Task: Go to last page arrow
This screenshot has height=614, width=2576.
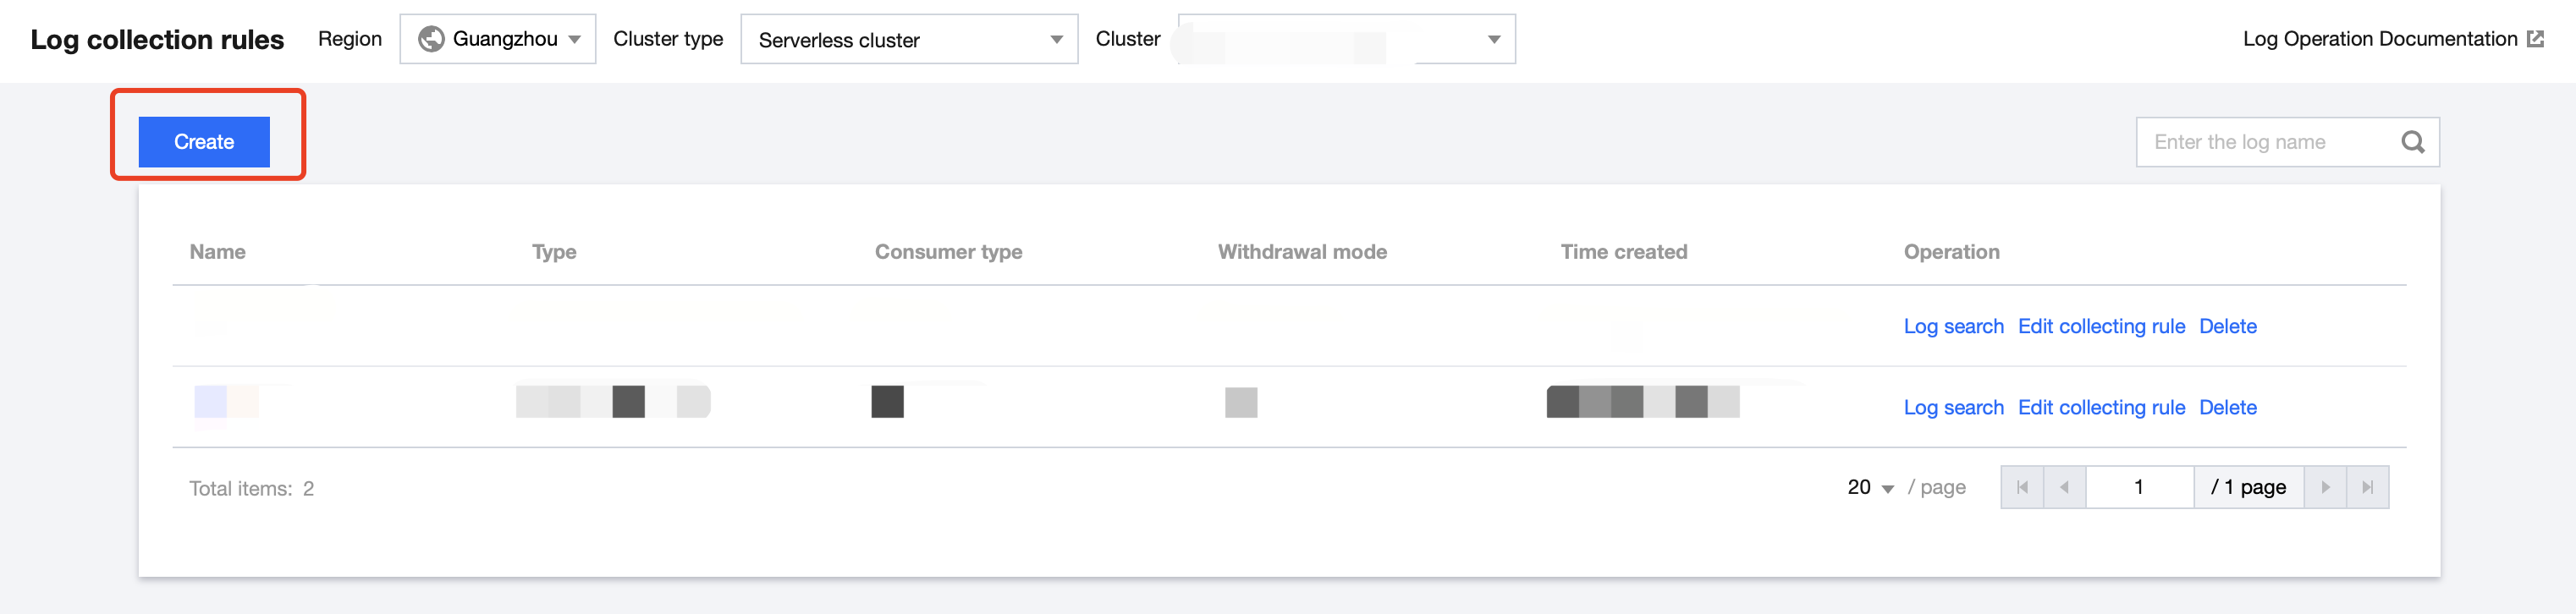Action: (x=2367, y=487)
